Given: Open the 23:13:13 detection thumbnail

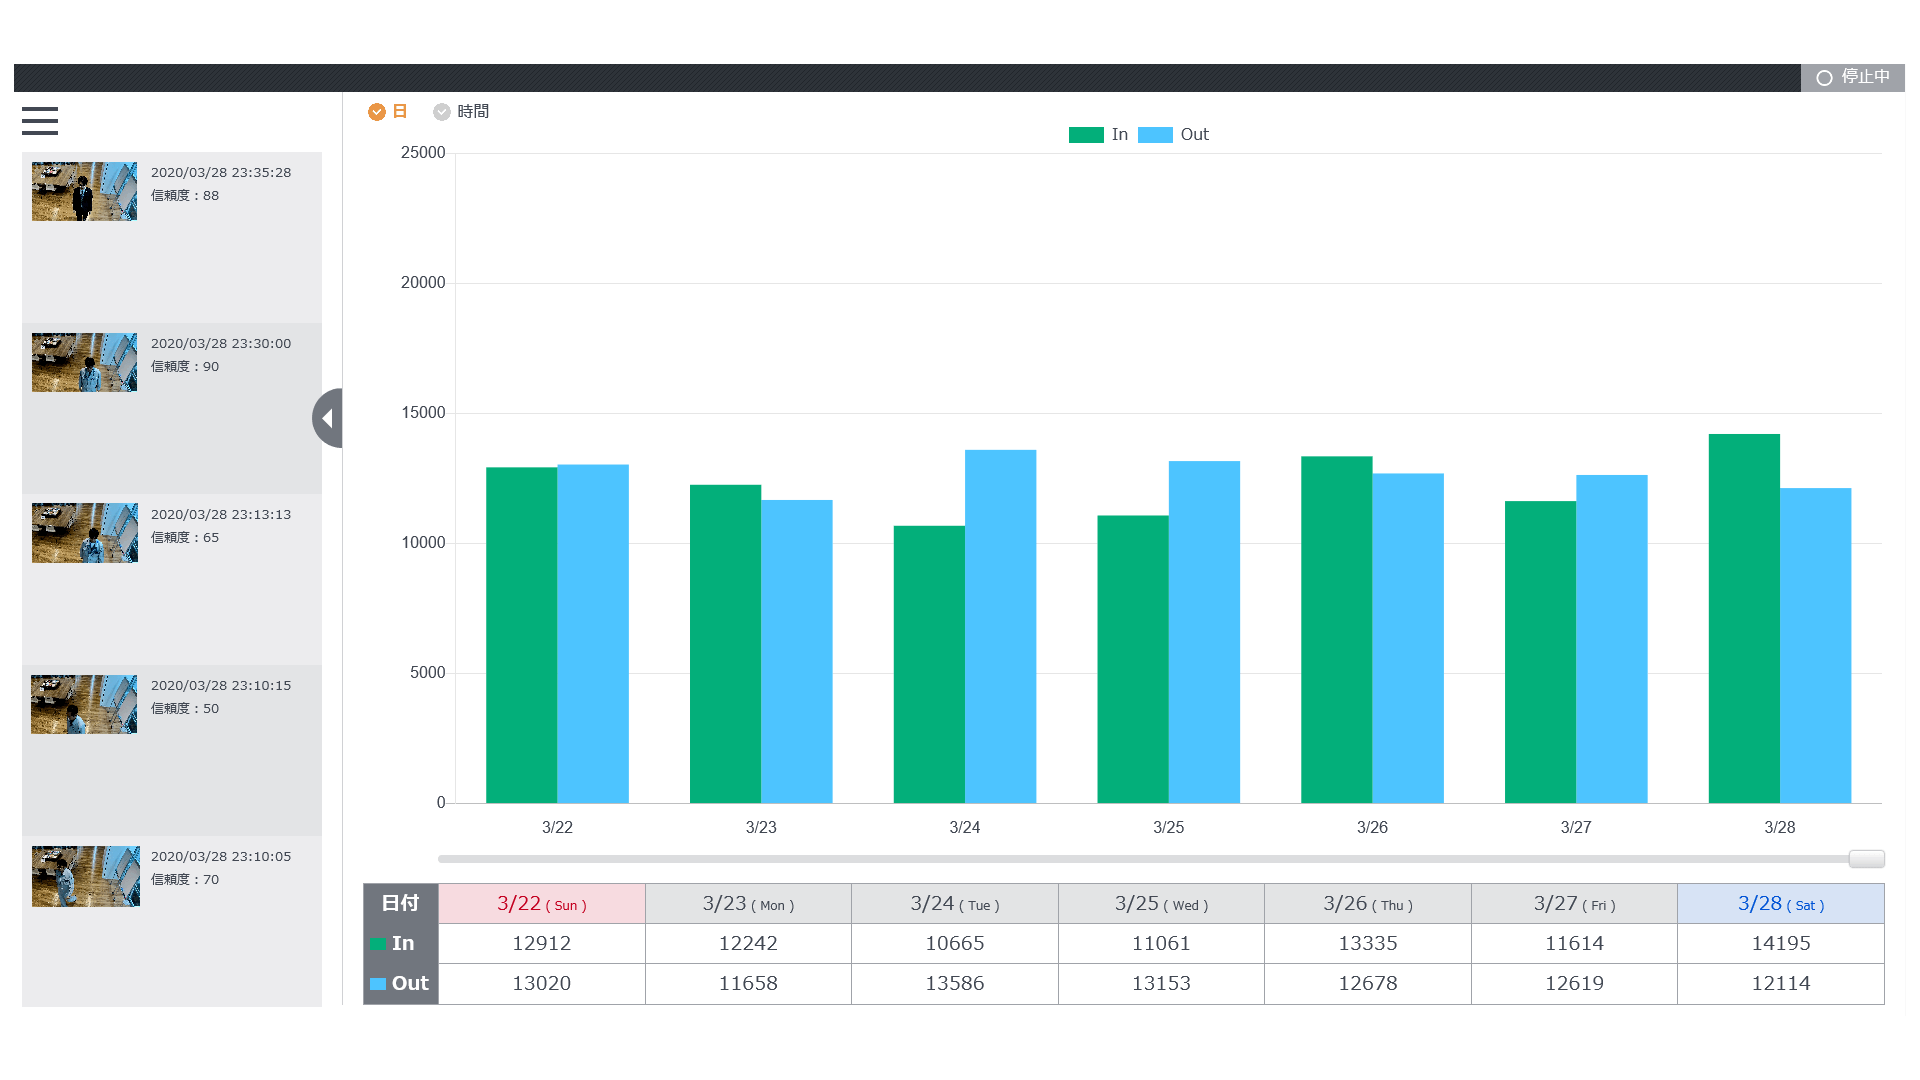Looking at the screenshot, I should pyautogui.click(x=84, y=533).
